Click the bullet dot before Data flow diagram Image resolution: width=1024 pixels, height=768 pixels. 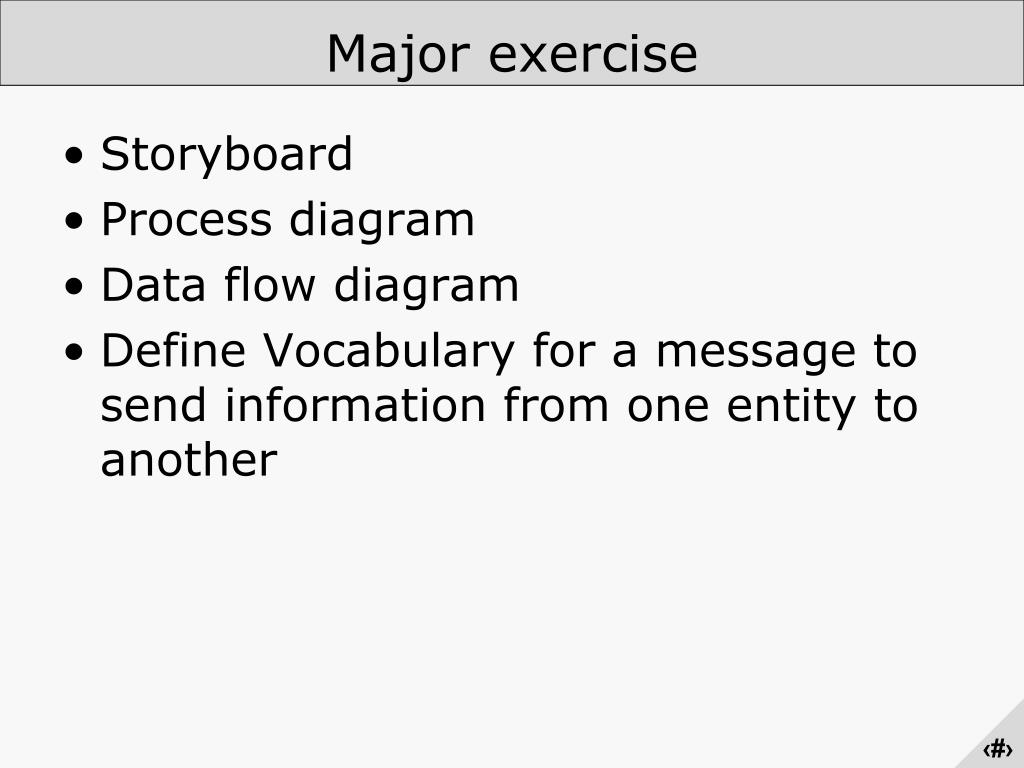[75, 288]
